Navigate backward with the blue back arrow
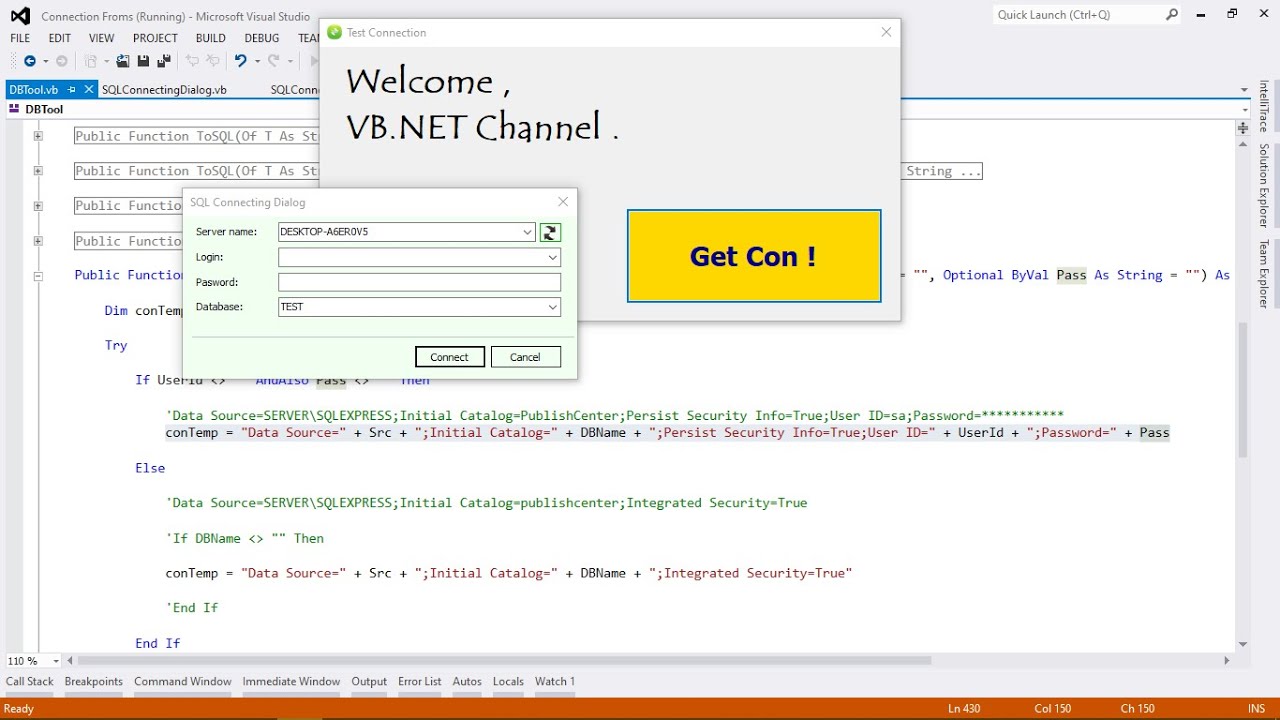This screenshot has height=720, width=1280. [30, 61]
